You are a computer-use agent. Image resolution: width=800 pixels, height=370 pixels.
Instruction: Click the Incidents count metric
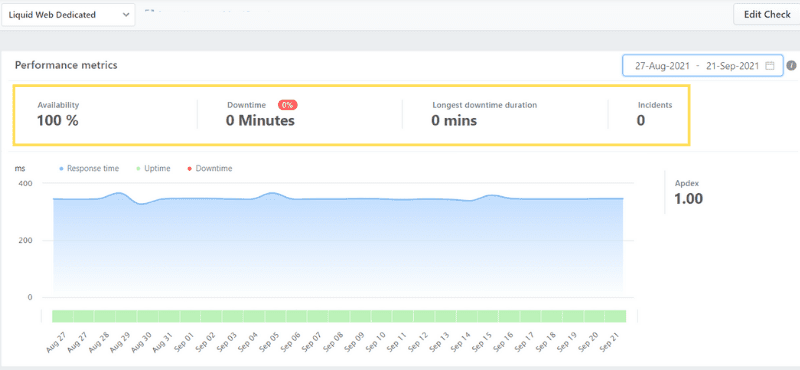pos(655,114)
